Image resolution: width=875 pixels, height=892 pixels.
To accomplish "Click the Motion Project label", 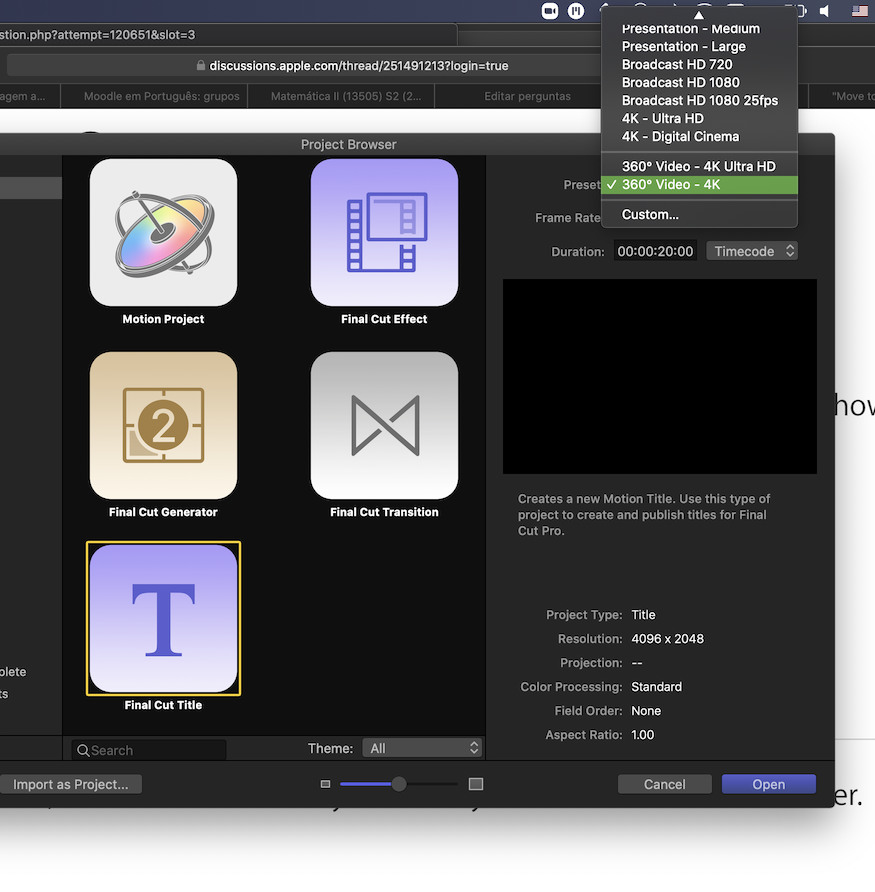I will pyautogui.click(x=163, y=319).
